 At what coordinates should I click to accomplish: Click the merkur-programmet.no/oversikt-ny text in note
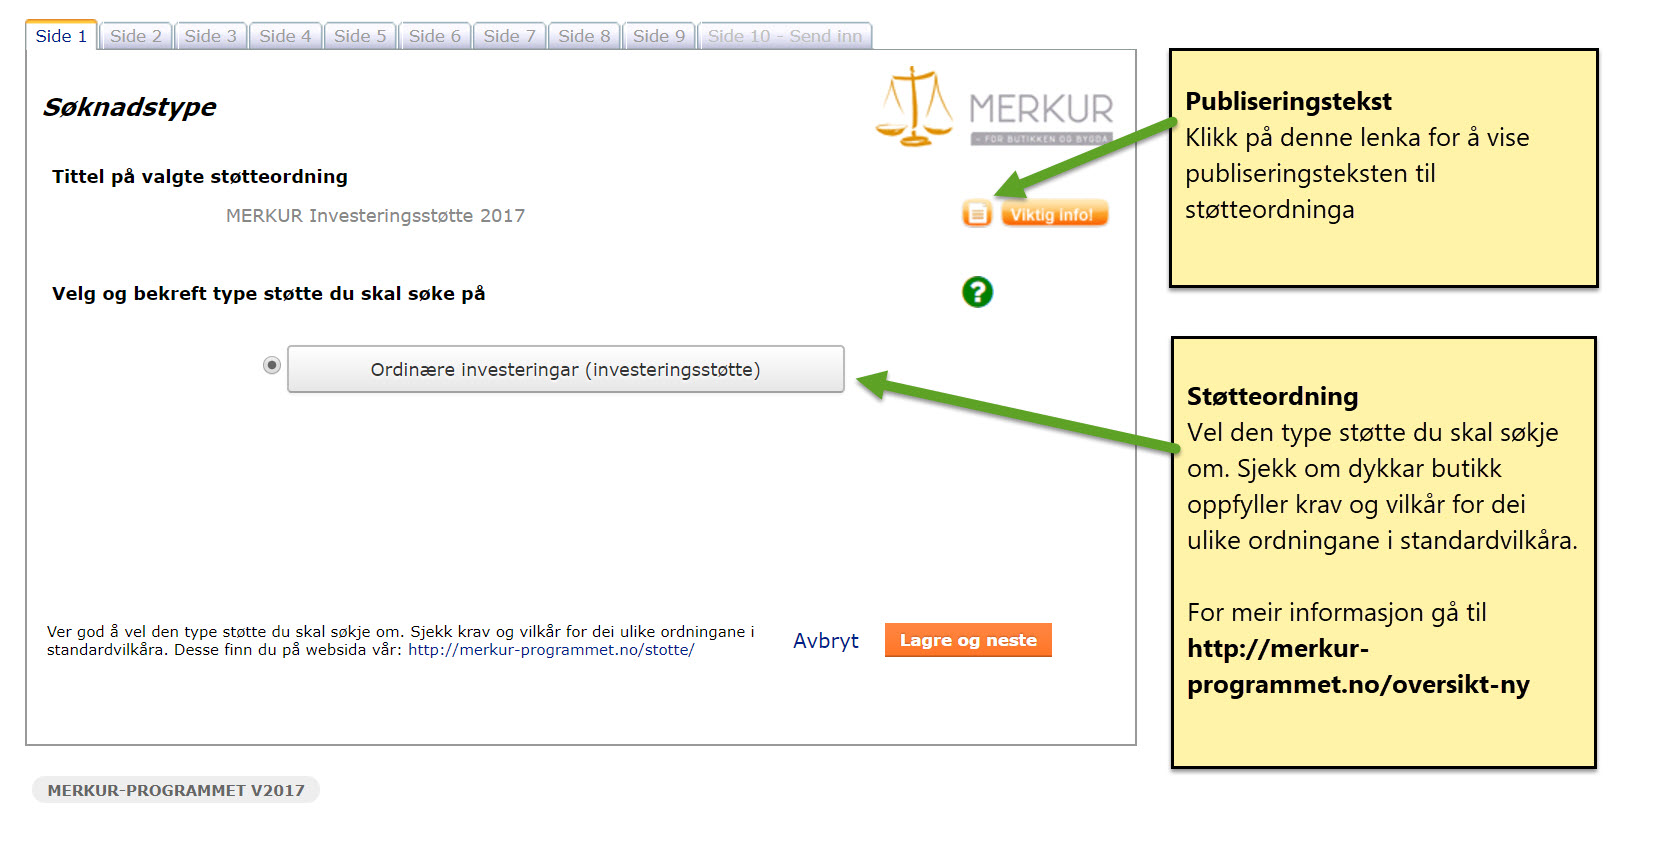[1358, 667]
